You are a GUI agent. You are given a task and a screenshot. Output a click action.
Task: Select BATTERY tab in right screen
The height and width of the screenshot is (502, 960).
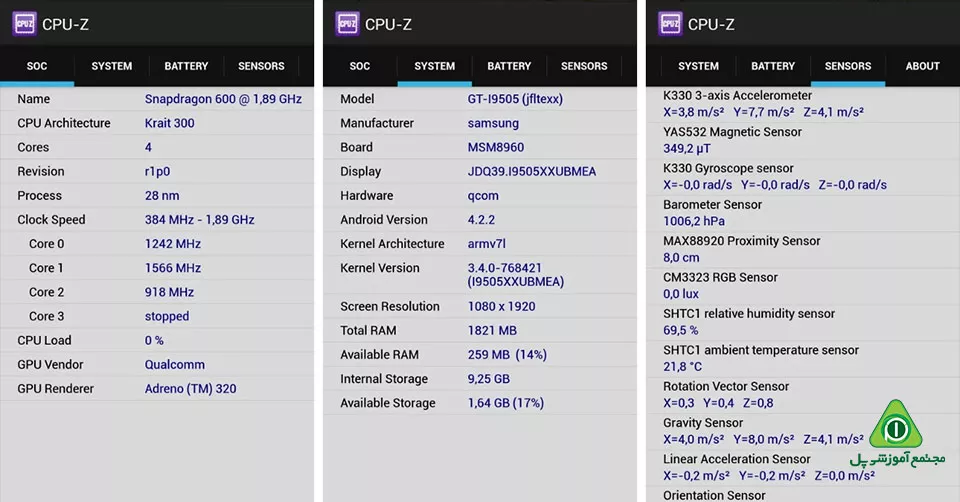[773, 66]
